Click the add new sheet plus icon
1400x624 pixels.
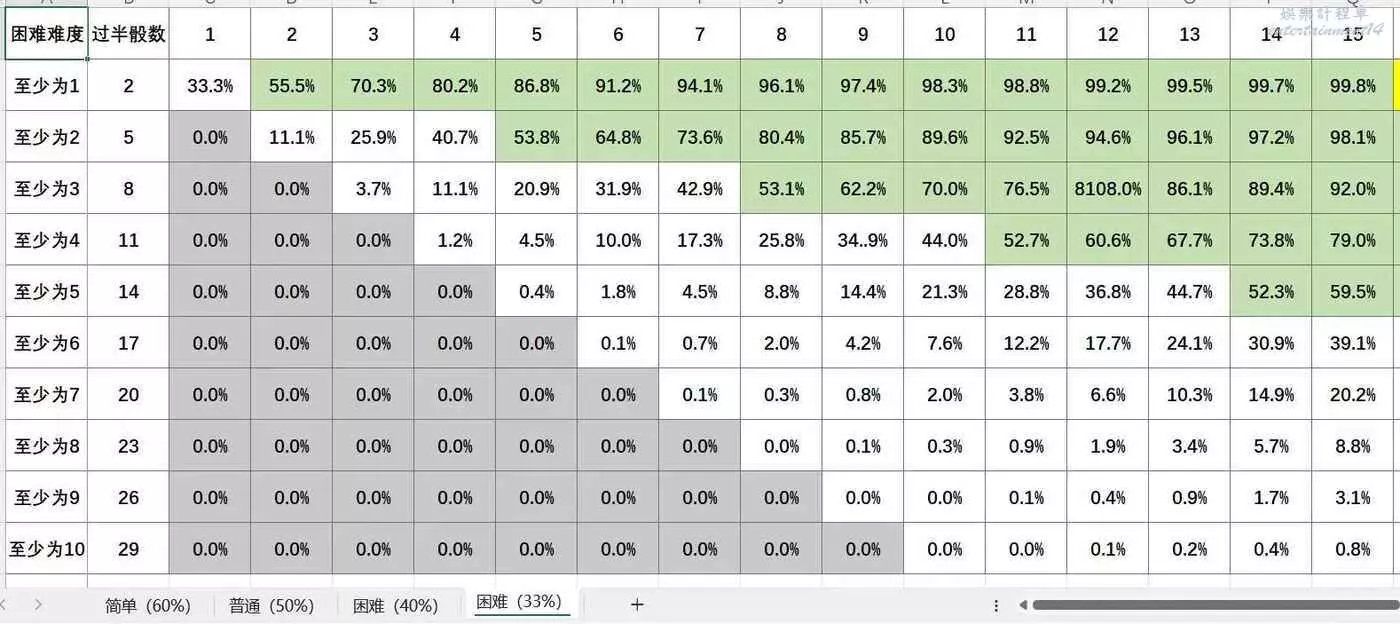pyautogui.click(x=637, y=604)
